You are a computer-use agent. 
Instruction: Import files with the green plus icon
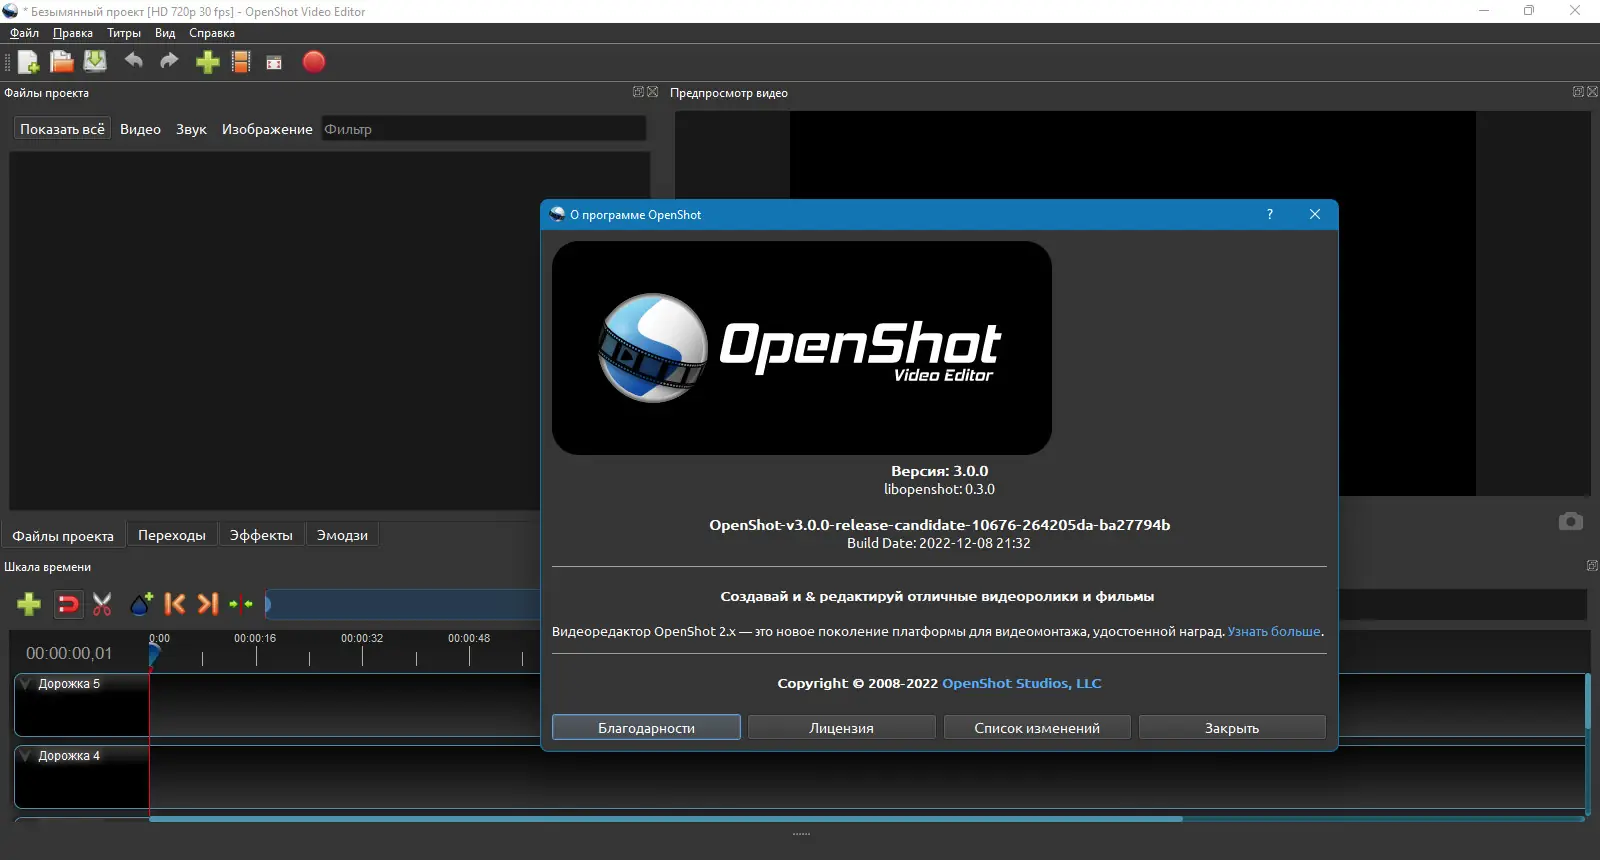pyautogui.click(x=207, y=62)
